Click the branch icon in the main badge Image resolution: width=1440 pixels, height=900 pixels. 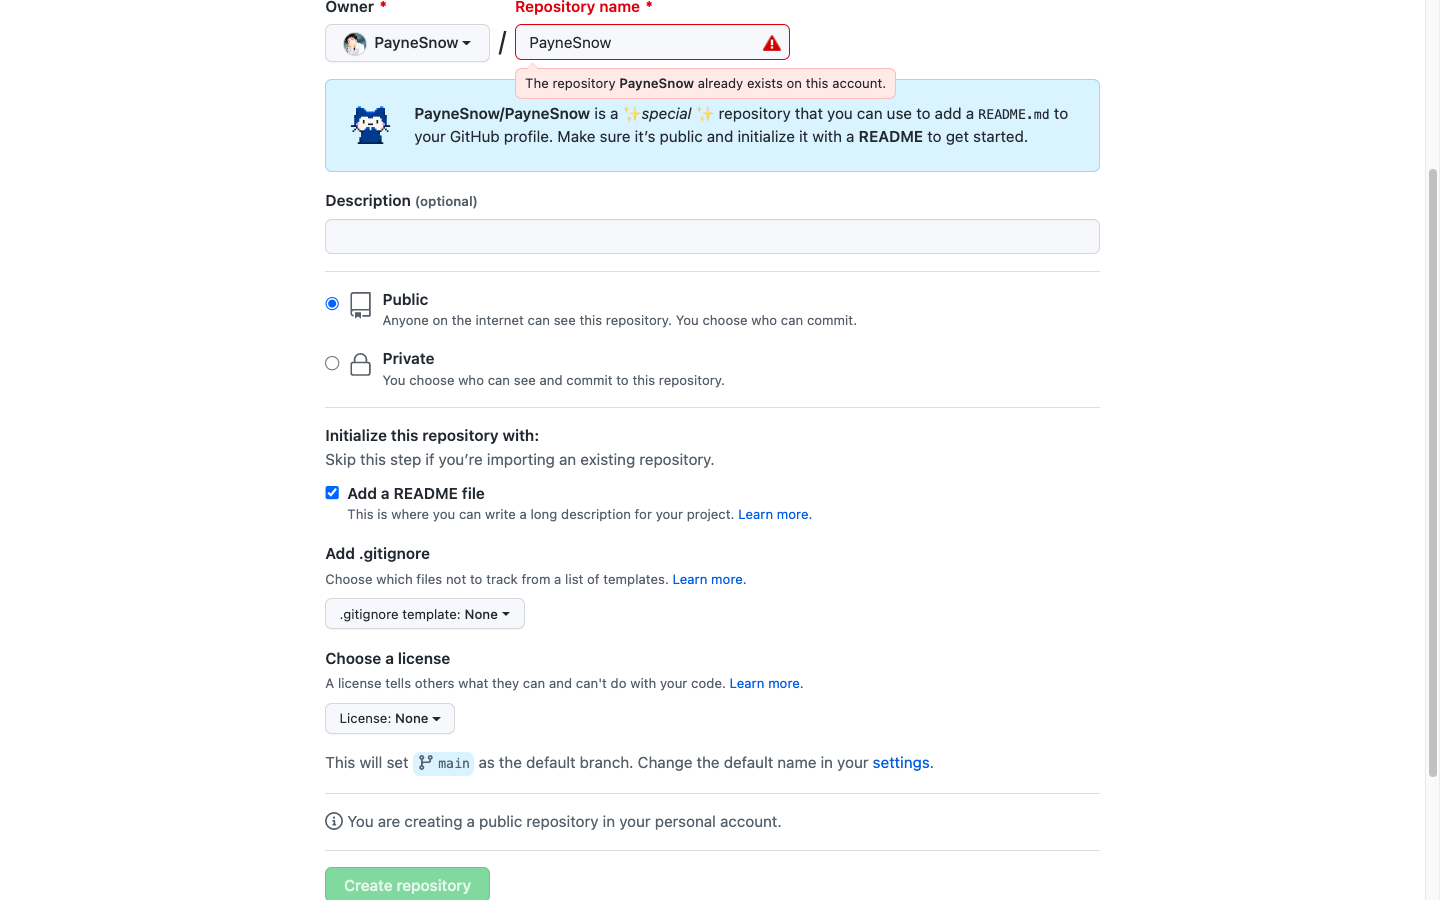428,763
